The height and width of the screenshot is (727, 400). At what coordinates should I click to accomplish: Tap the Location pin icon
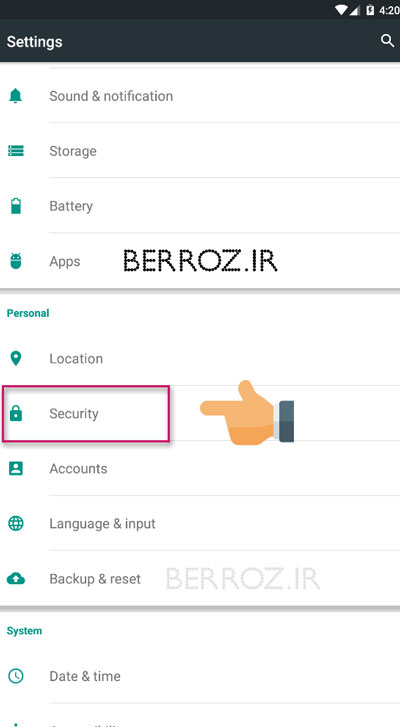[x=16, y=358]
